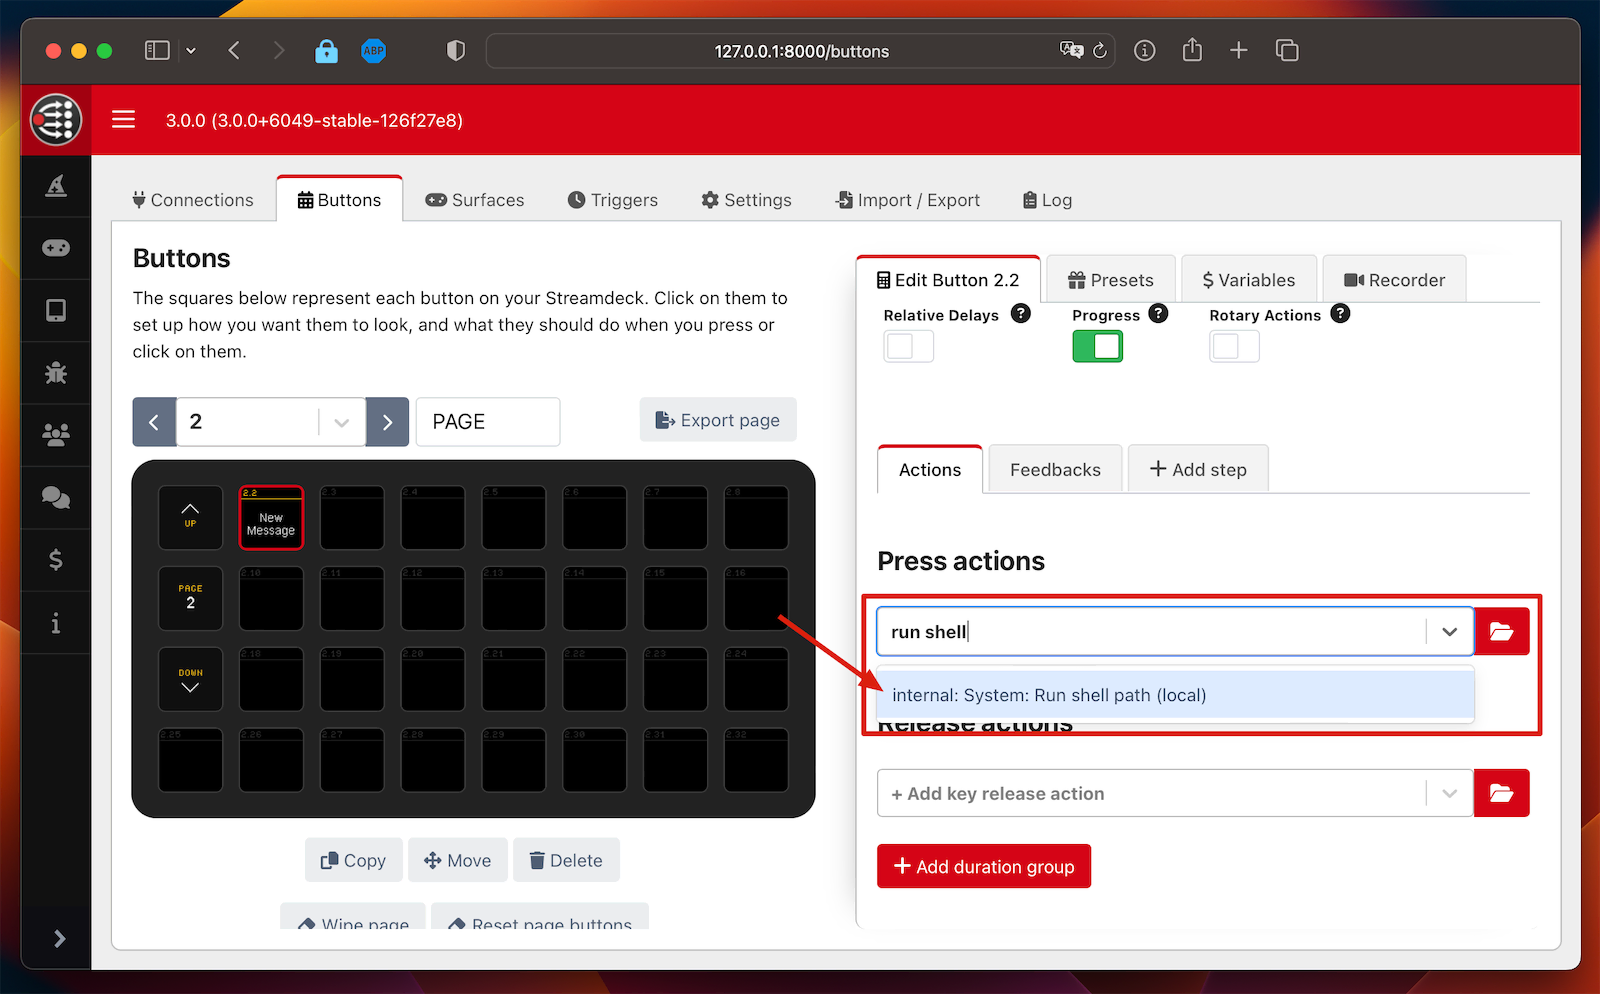1600x994 pixels.
Task: Open the Triggers tab
Action: coord(613,200)
